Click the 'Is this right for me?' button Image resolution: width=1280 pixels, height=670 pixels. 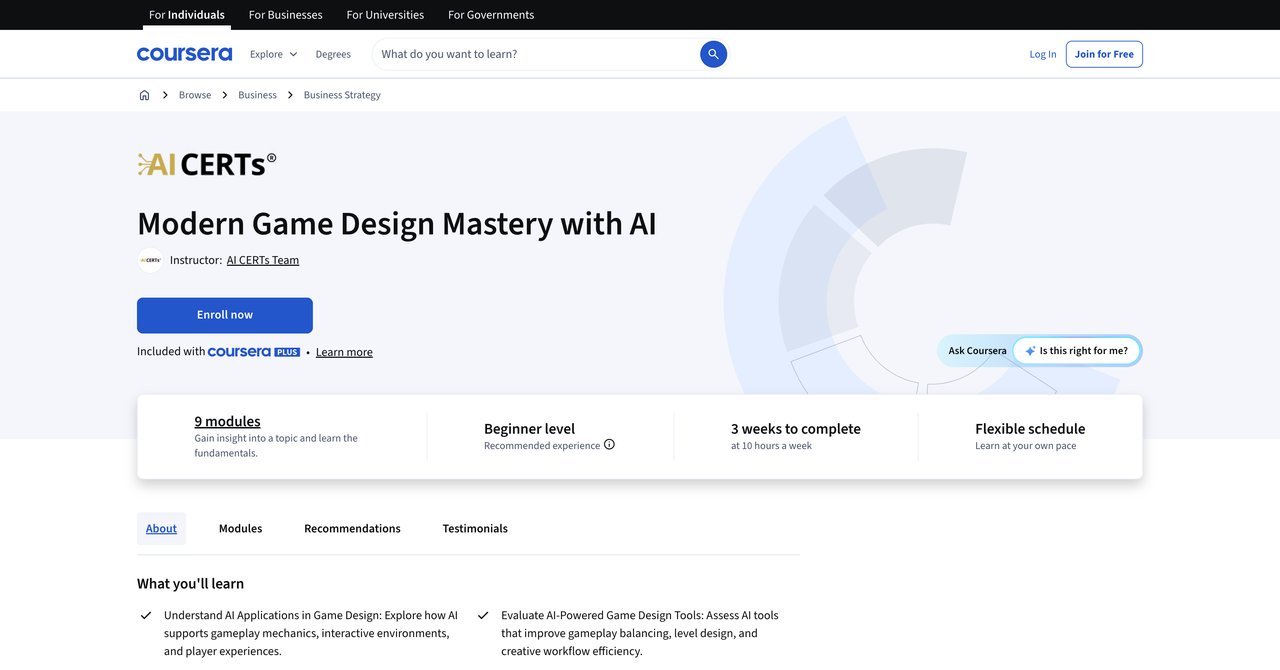pos(1076,351)
